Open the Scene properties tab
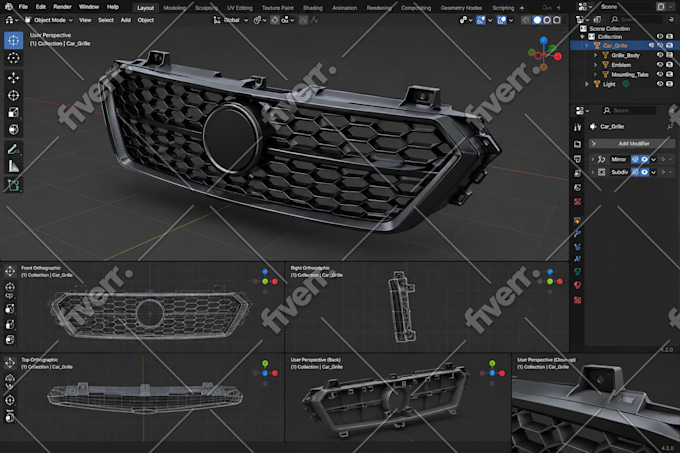 [577, 187]
